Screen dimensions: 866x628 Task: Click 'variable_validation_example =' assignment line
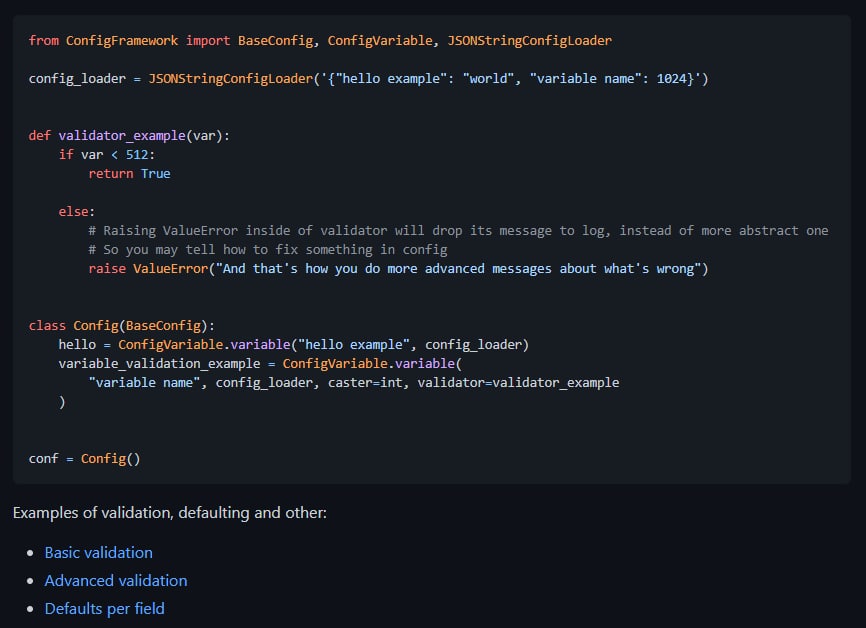pyautogui.click(x=260, y=363)
